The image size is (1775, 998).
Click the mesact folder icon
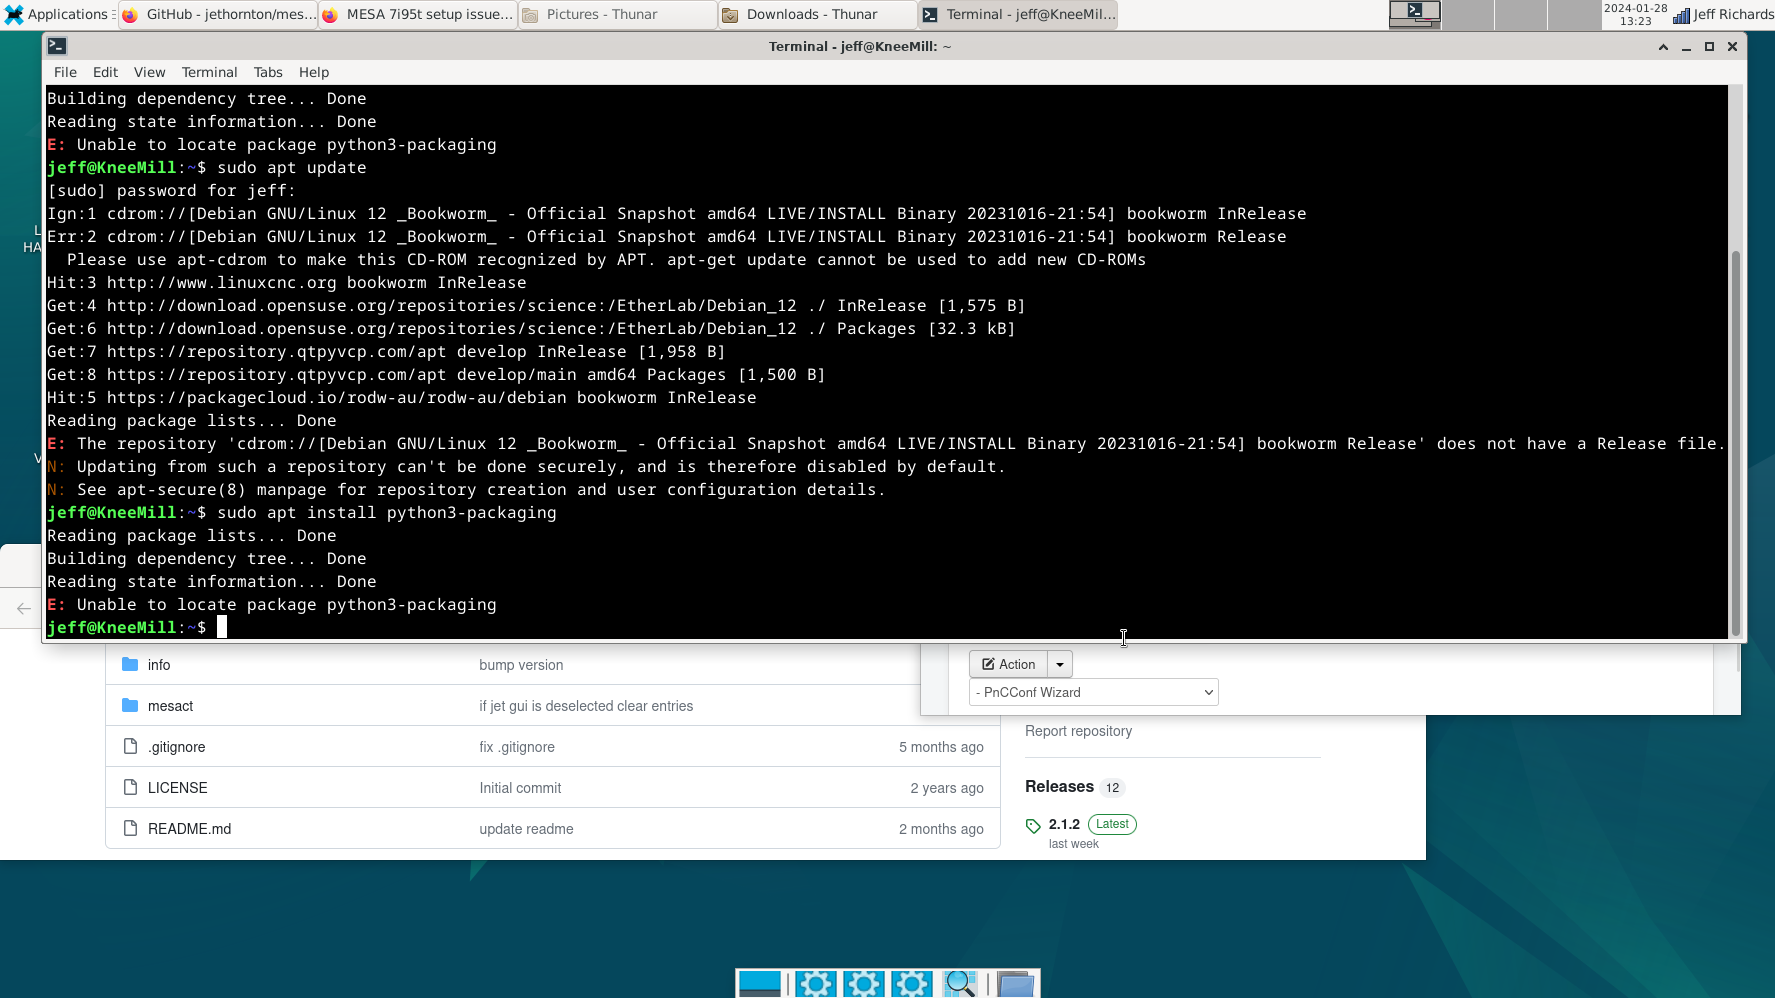[130, 705]
